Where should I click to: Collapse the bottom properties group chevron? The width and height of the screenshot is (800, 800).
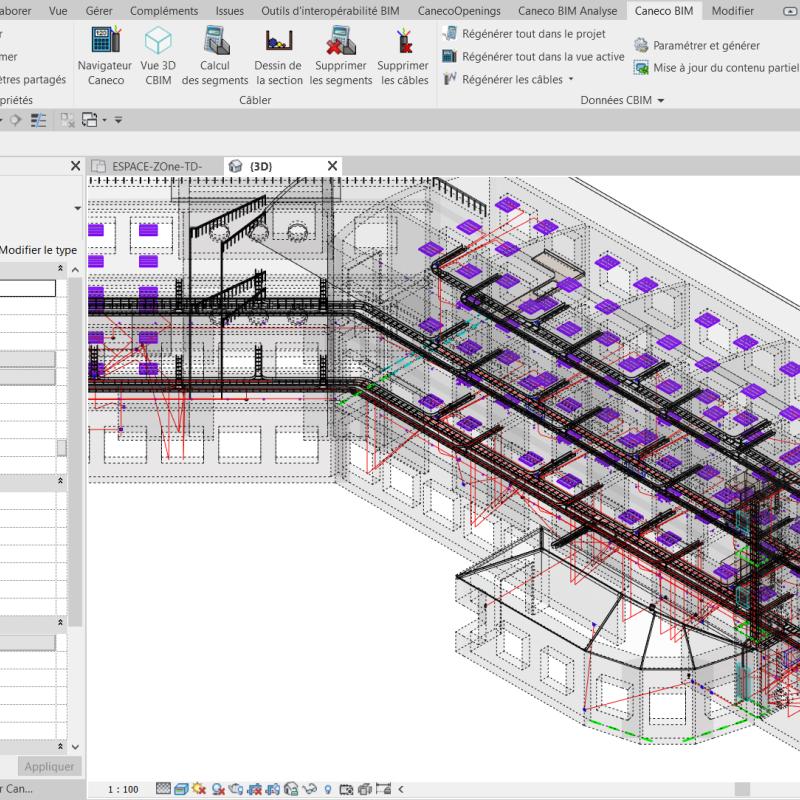(60, 746)
